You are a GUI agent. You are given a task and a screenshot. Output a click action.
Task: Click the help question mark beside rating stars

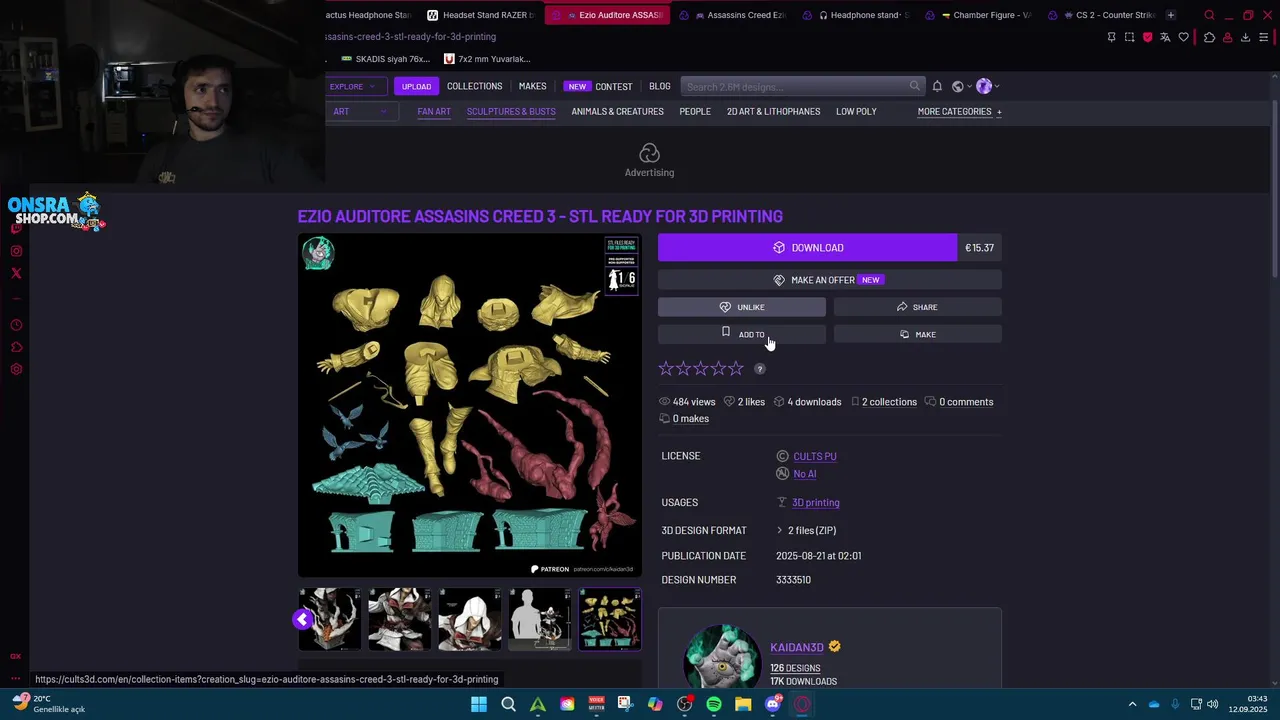(x=760, y=369)
